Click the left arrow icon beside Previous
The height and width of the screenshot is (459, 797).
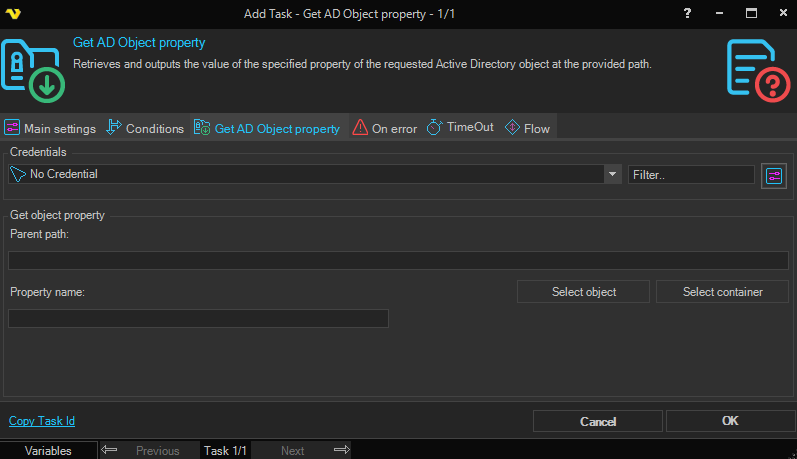110,450
